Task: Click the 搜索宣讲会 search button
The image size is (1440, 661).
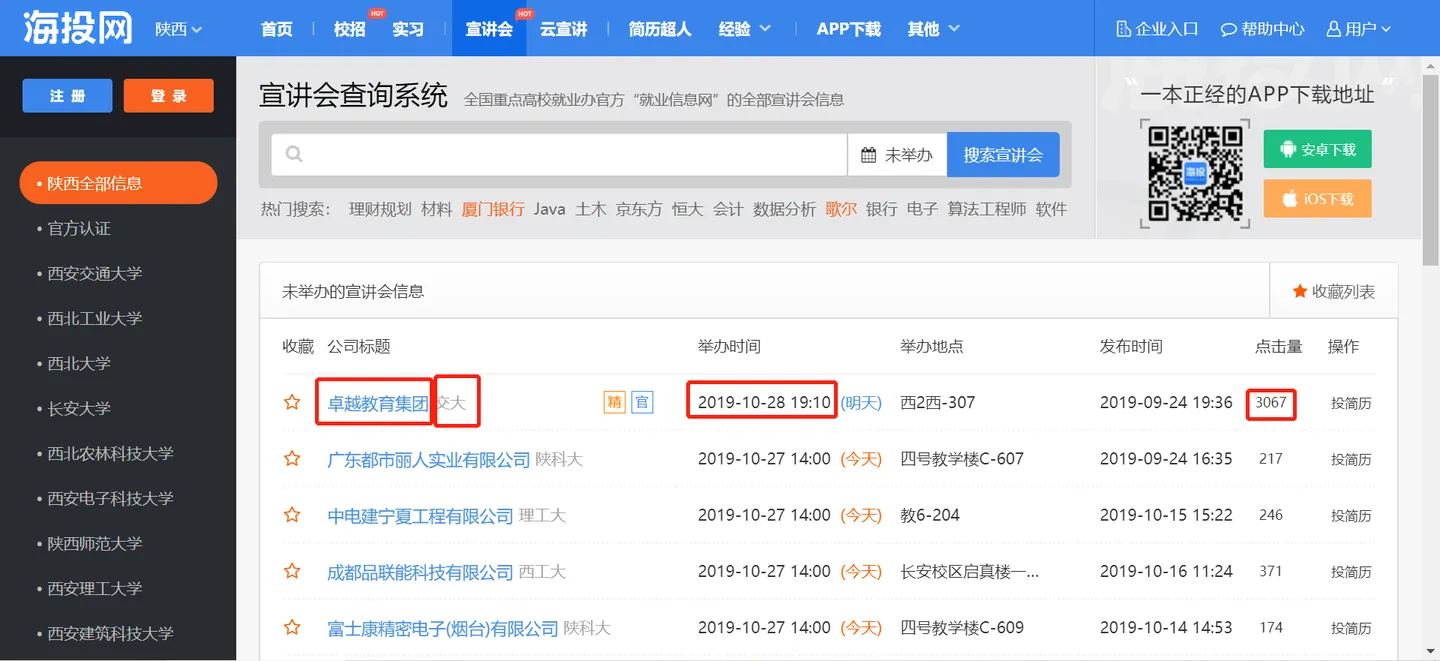Action: (x=1003, y=154)
